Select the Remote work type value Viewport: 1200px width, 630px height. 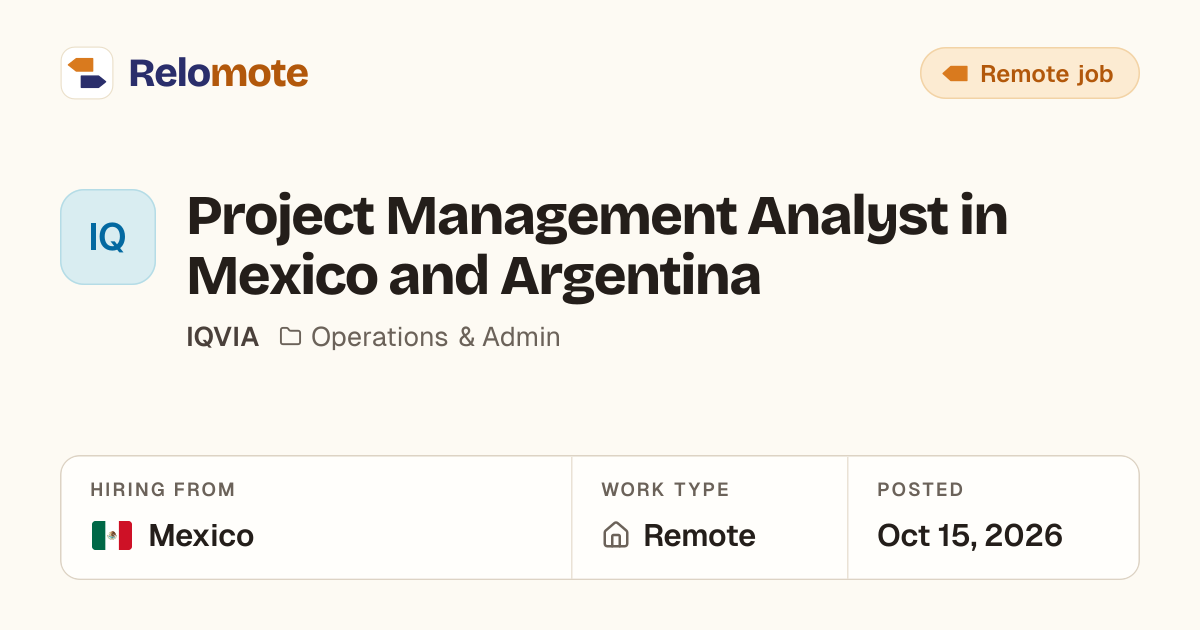(699, 536)
